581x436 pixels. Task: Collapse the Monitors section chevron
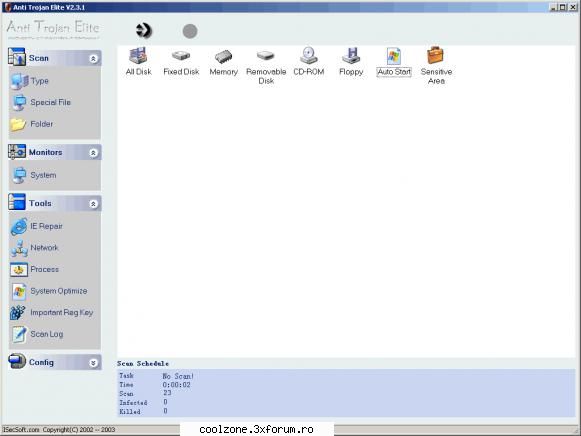pyautogui.click(x=93, y=153)
